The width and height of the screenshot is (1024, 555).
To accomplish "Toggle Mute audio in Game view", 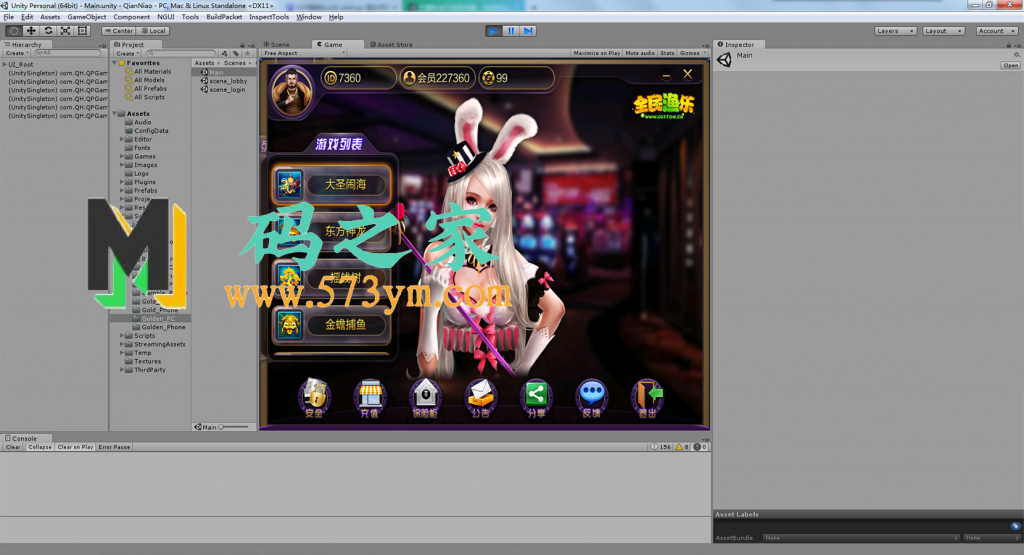I will point(640,54).
